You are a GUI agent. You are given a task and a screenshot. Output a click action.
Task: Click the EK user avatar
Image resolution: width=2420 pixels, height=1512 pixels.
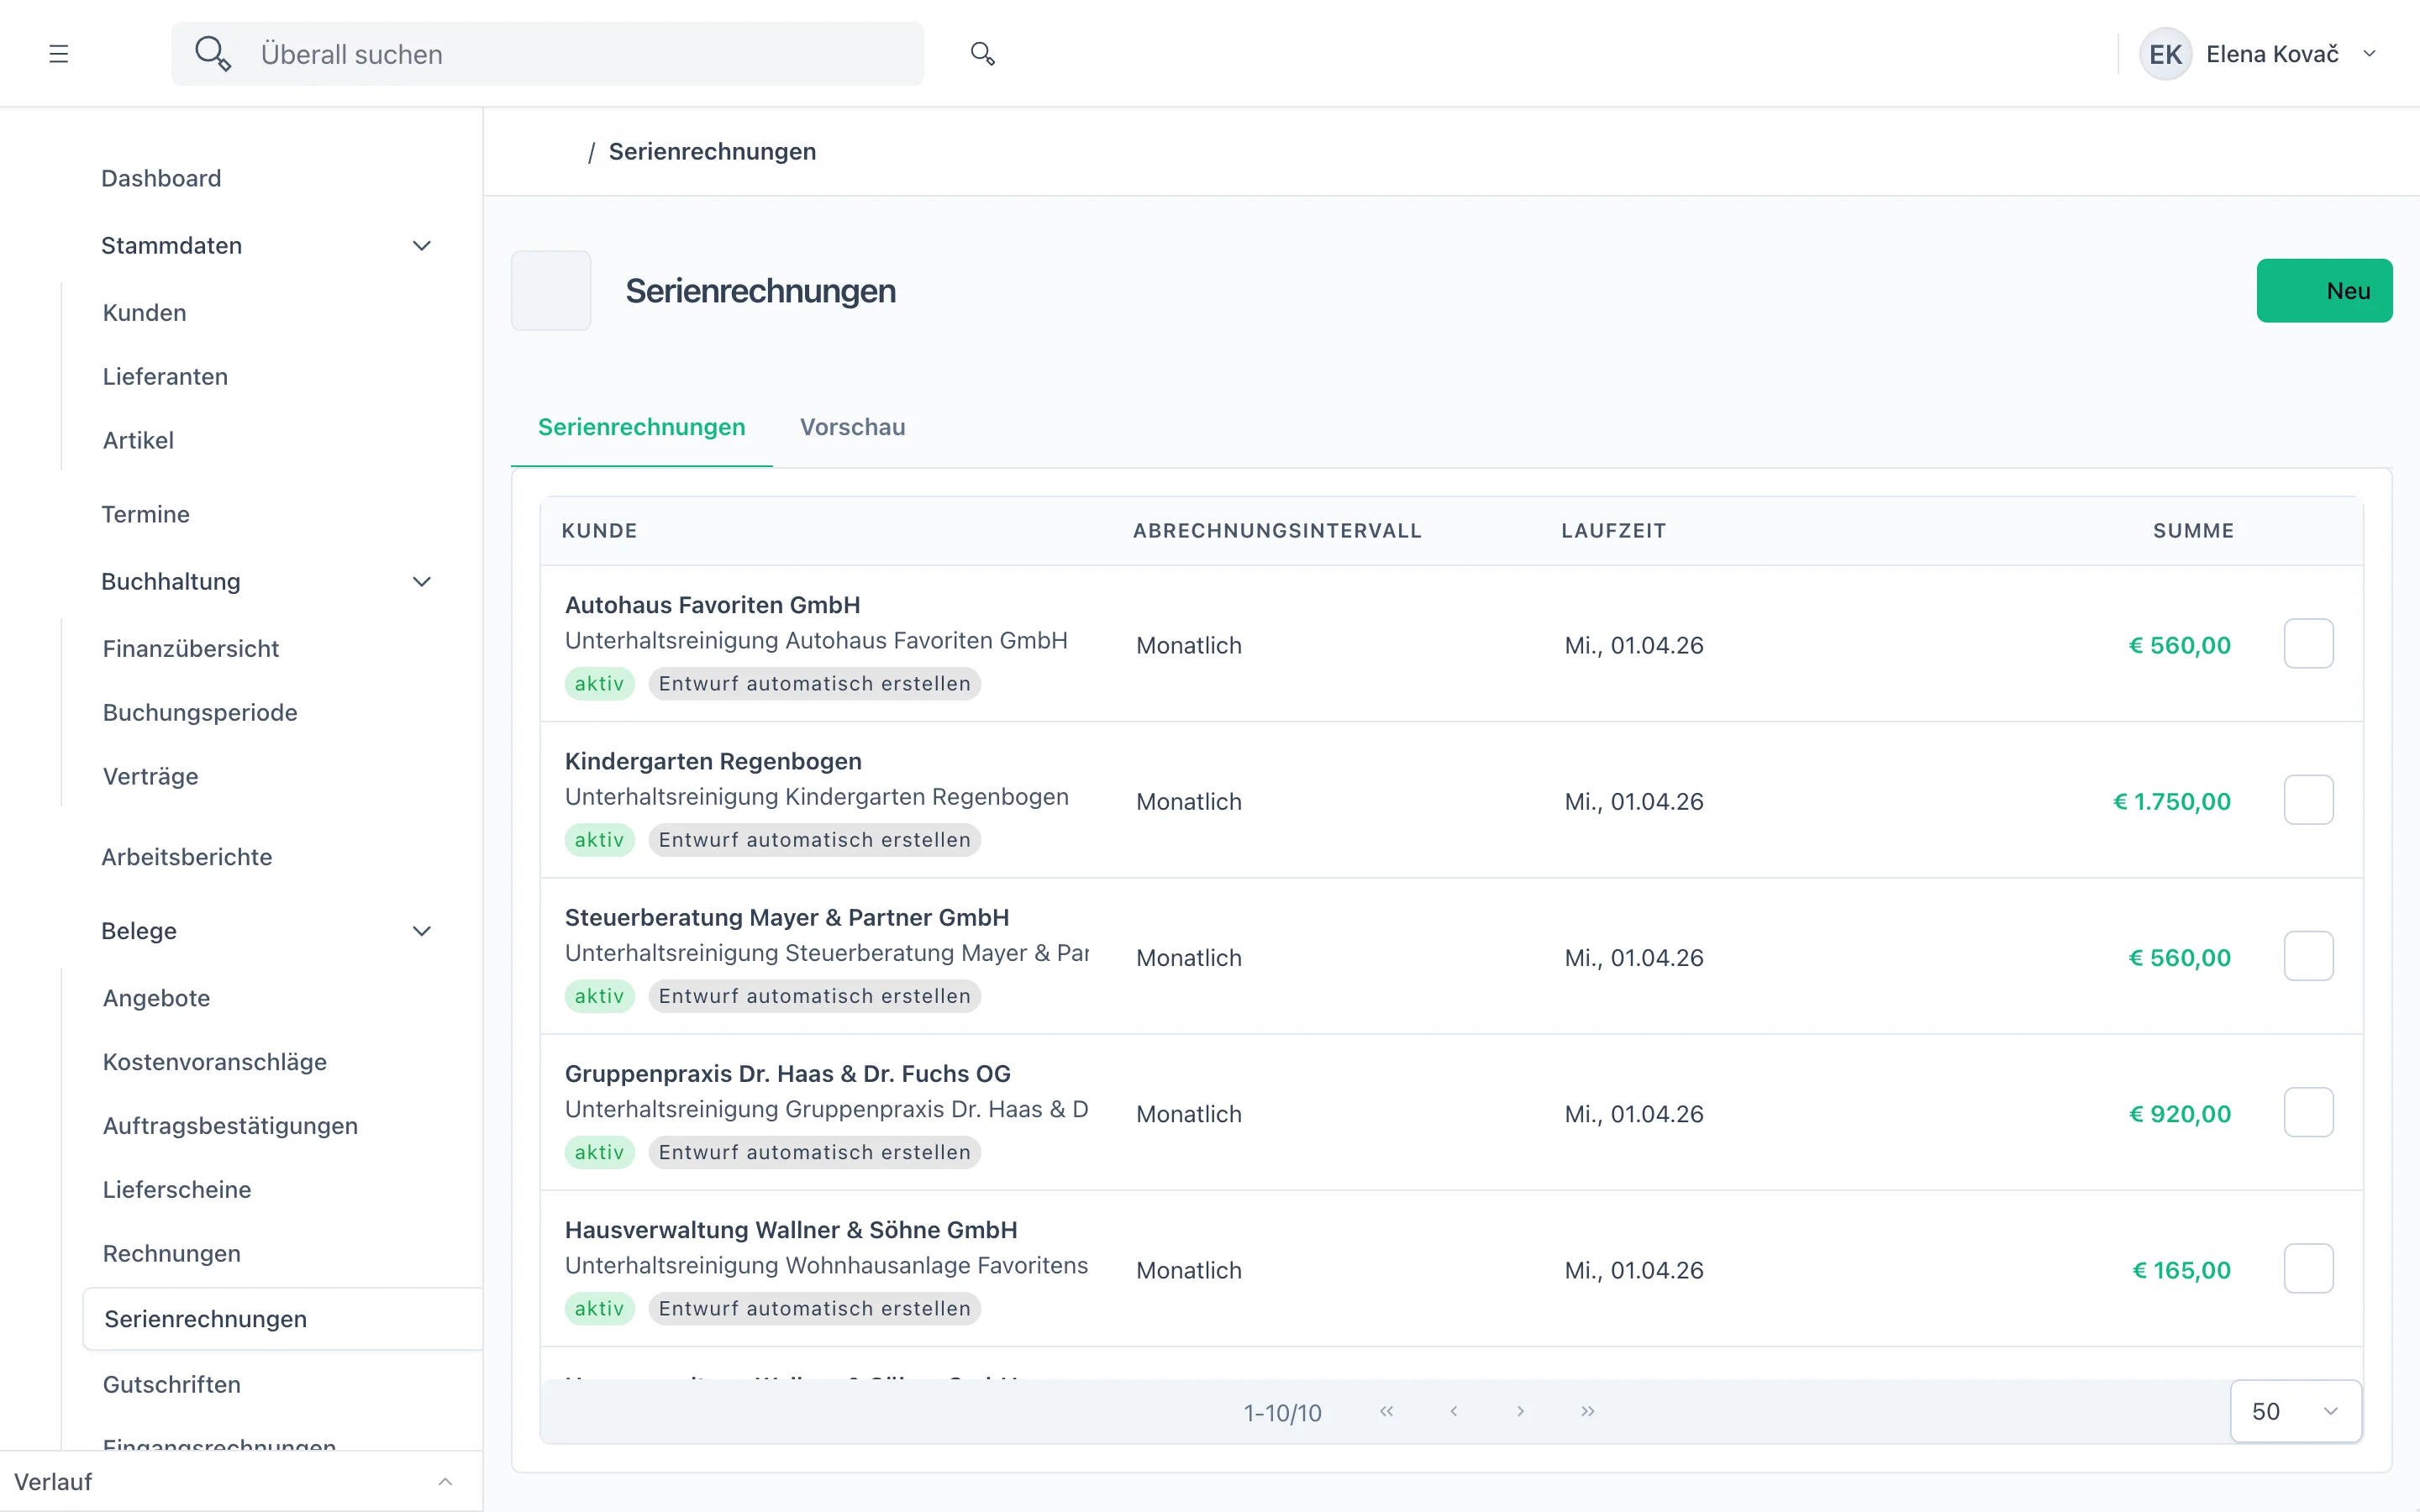2165,54
